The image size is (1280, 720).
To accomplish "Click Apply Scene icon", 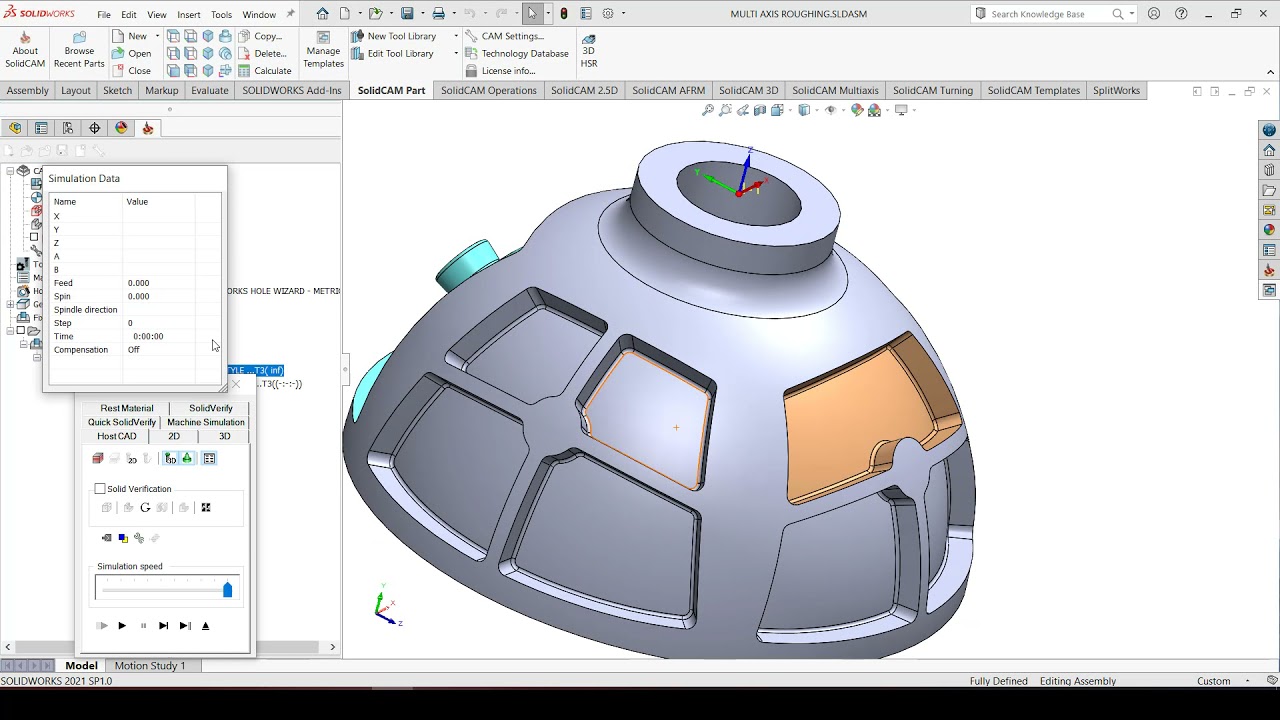I will pyautogui.click(x=875, y=110).
